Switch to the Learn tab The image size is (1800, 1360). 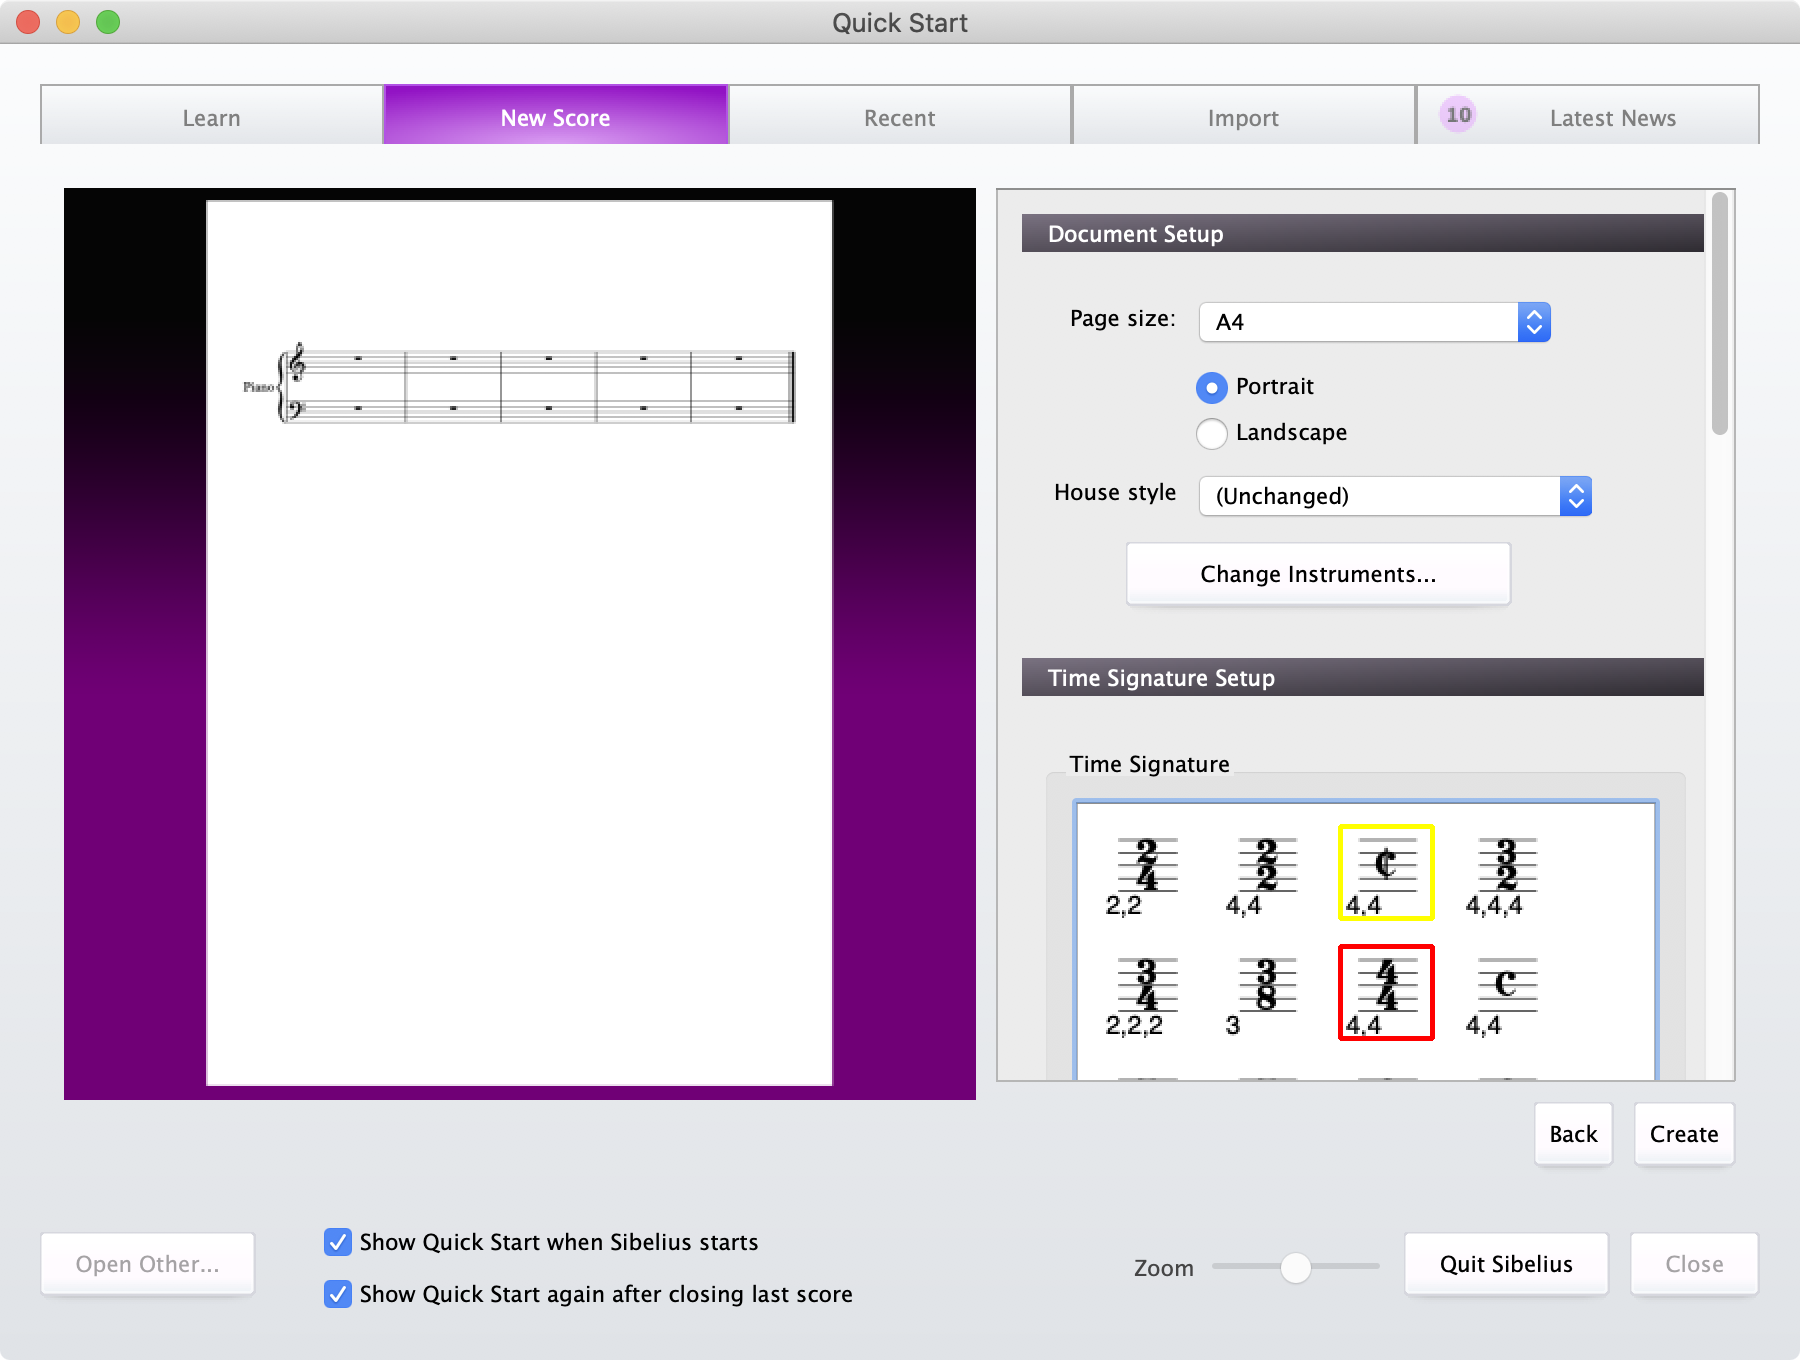coord(211,116)
